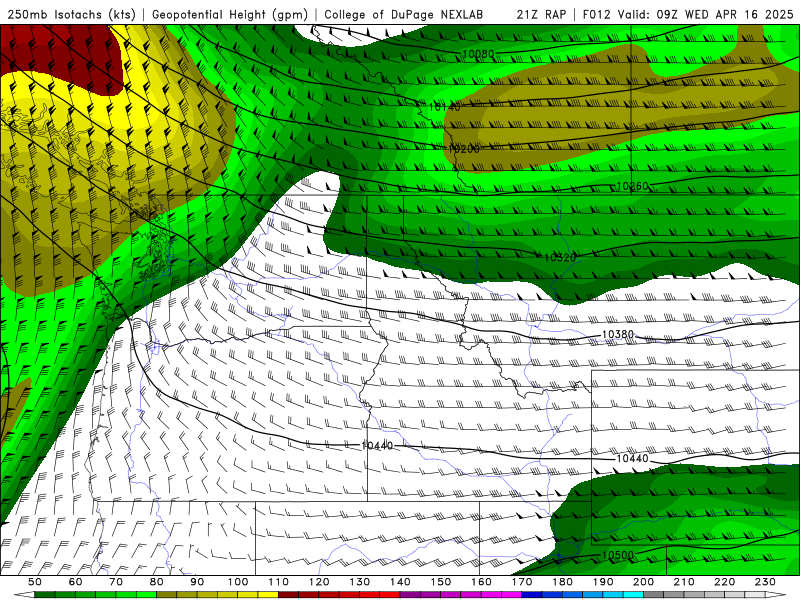Click the western 10440 contour label
Image resolution: width=800 pixels, height=600 pixels.
pyautogui.click(x=377, y=446)
